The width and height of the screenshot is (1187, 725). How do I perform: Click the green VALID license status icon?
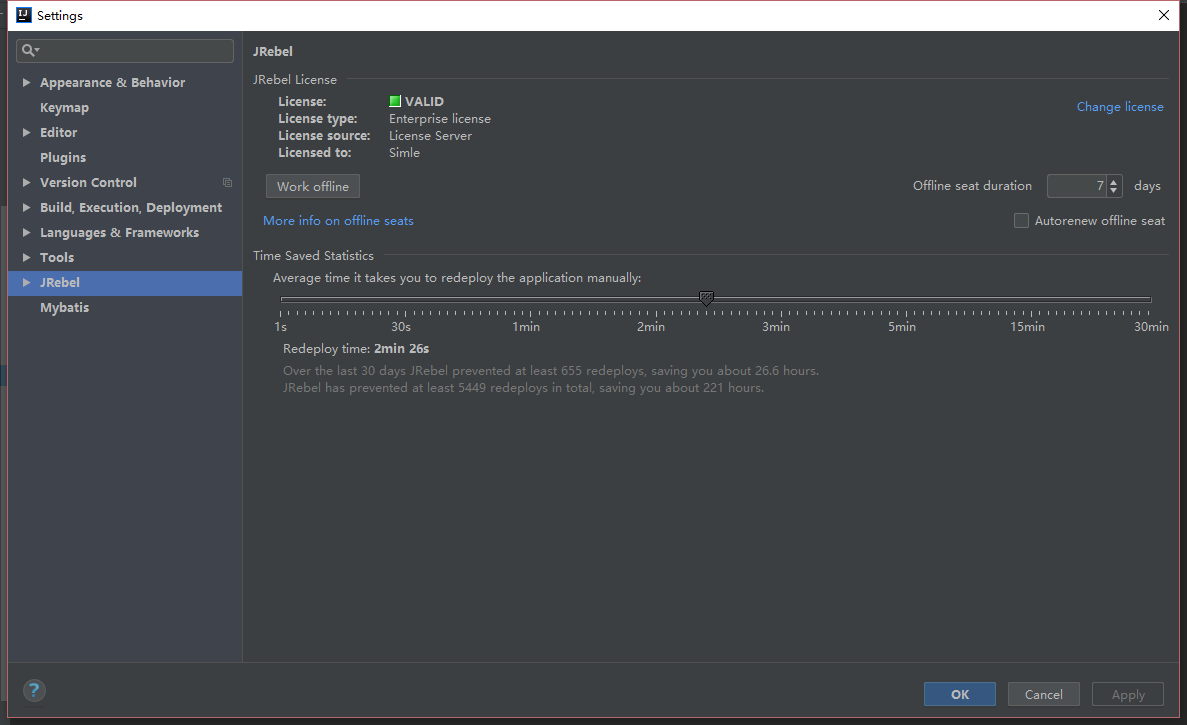[x=395, y=101]
